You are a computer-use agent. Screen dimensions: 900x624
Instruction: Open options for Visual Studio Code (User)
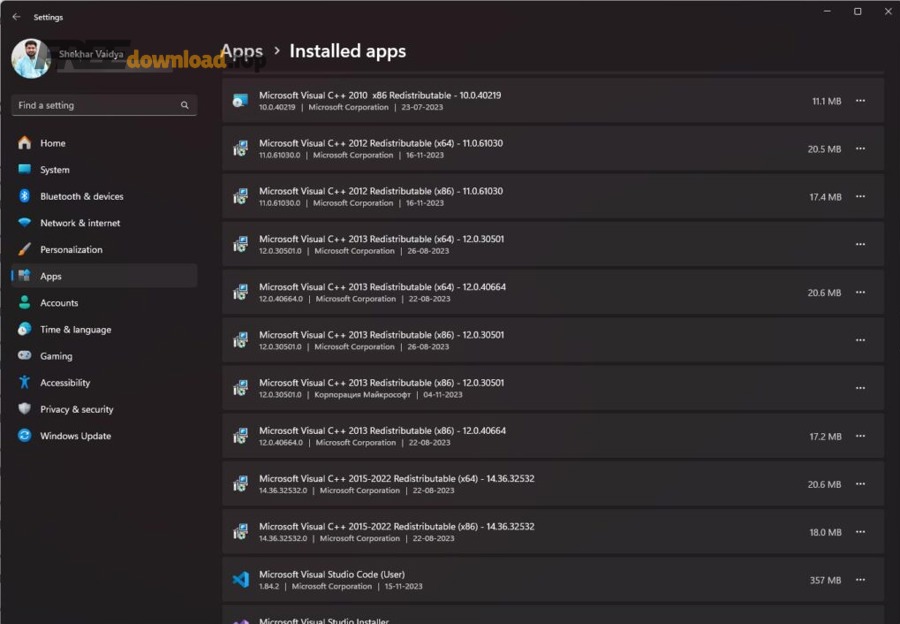click(x=860, y=580)
